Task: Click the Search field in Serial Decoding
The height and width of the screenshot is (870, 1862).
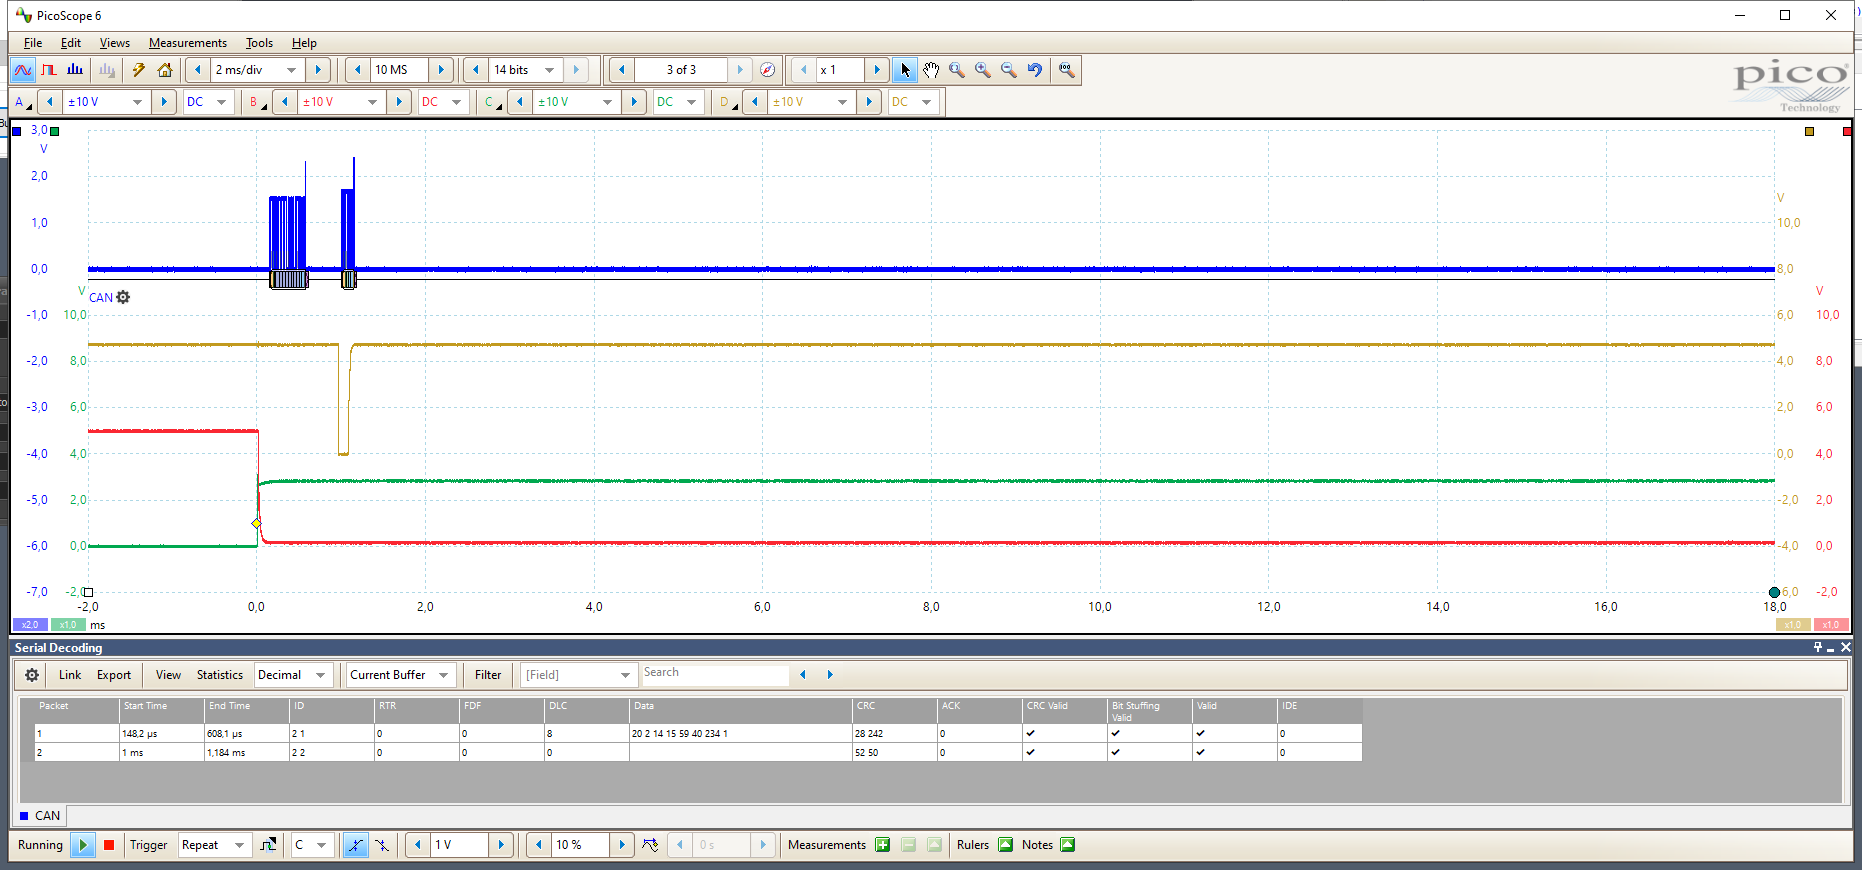Action: pos(715,673)
